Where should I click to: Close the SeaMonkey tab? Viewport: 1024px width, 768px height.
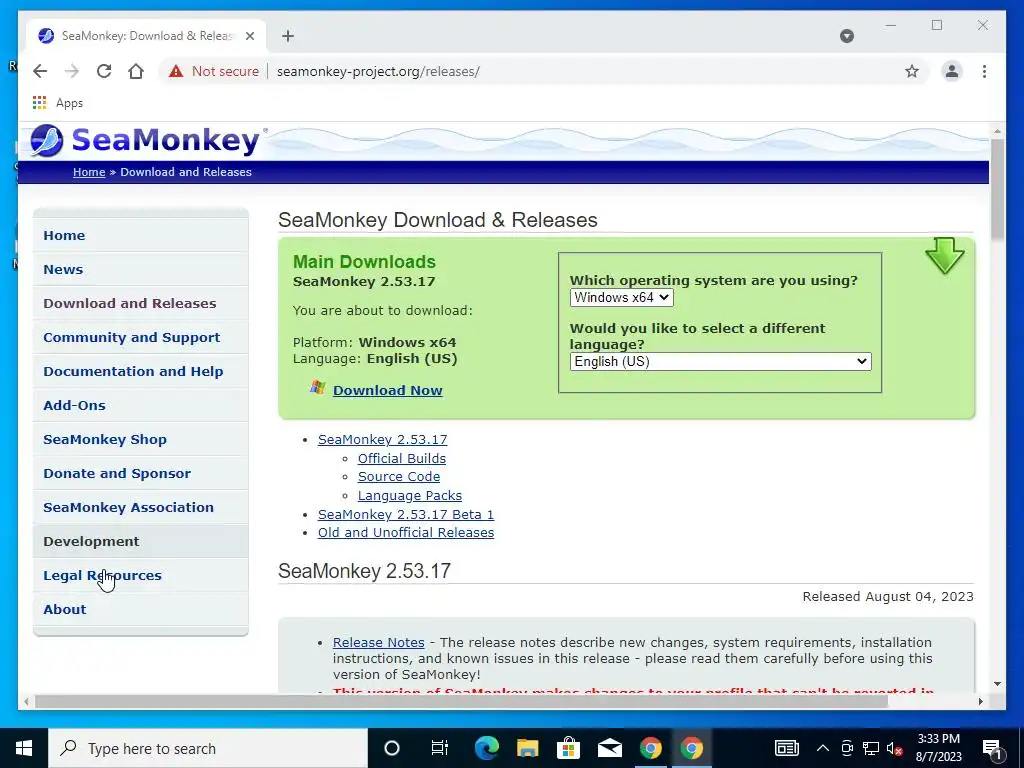(249, 36)
